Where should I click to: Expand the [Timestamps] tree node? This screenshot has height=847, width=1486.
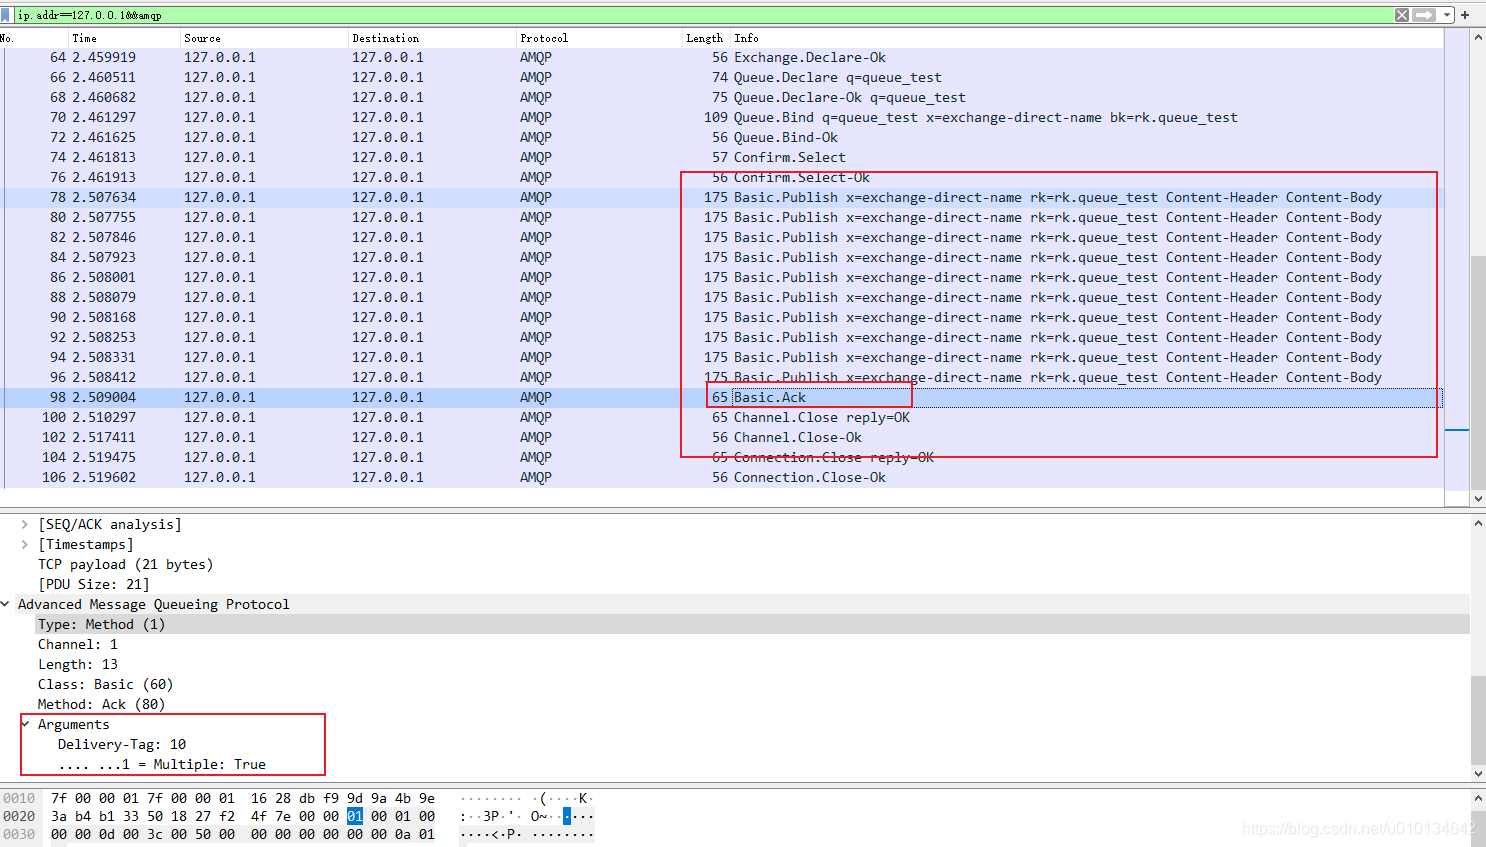tap(24, 544)
